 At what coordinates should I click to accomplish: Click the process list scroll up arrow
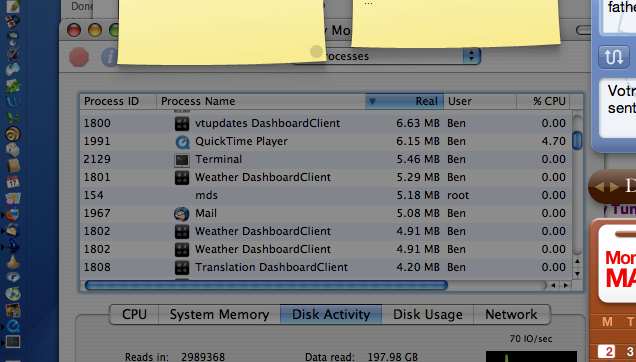point(577,262)
